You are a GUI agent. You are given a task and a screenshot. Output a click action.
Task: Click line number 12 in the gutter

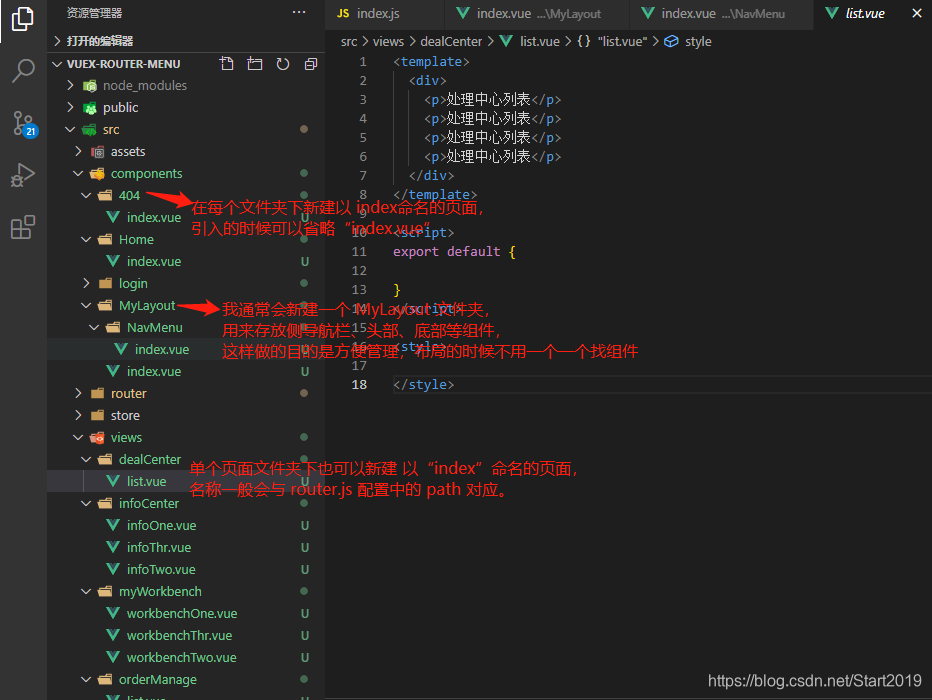click(x=359, y=270)
